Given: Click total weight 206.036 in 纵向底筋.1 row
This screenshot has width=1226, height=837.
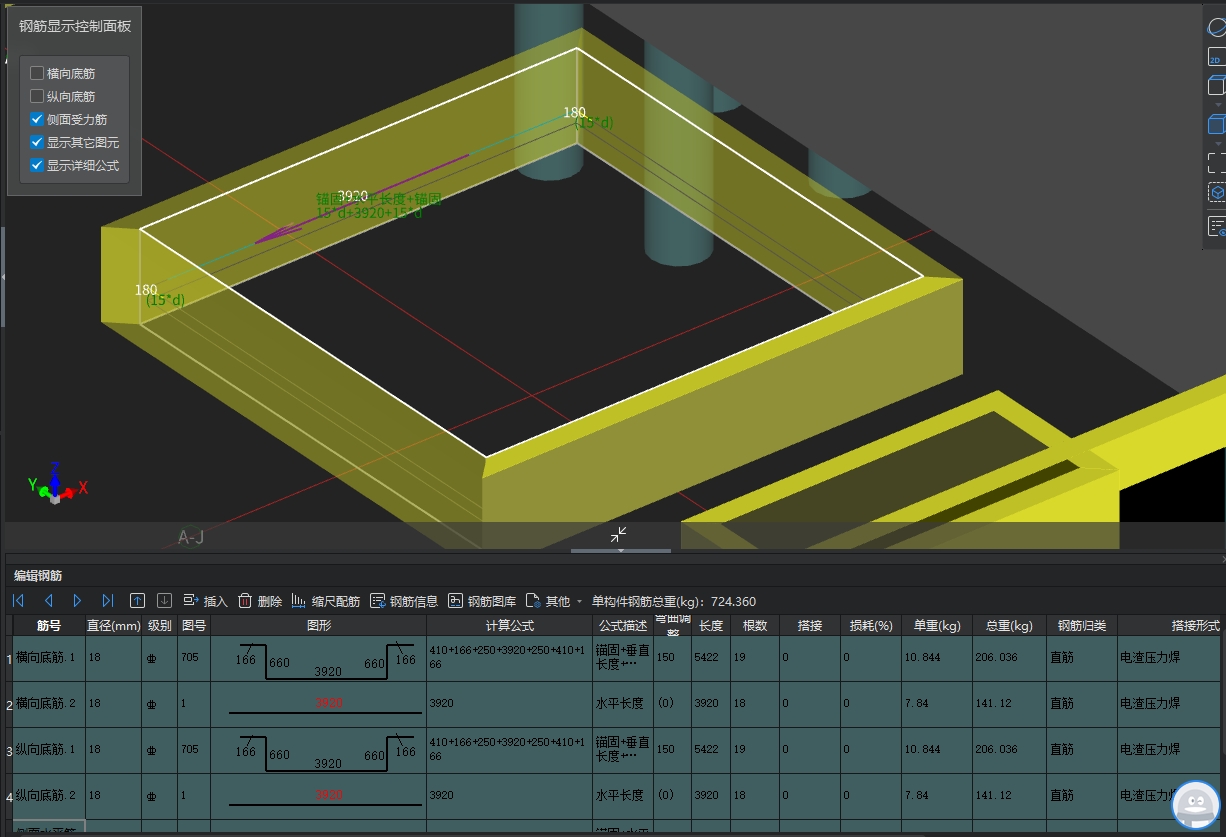Looking at the screenshot, I should coord(1008,750).
